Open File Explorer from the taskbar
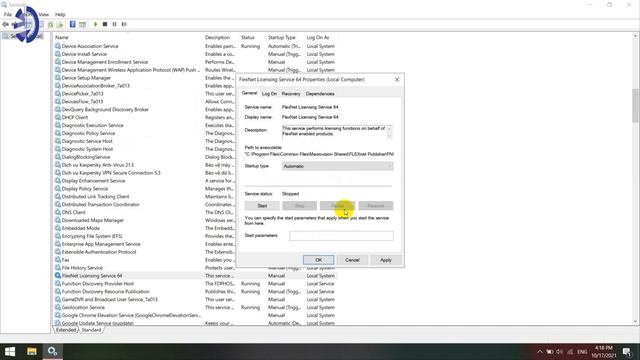The image size is (640, 360). coord(31,351)
